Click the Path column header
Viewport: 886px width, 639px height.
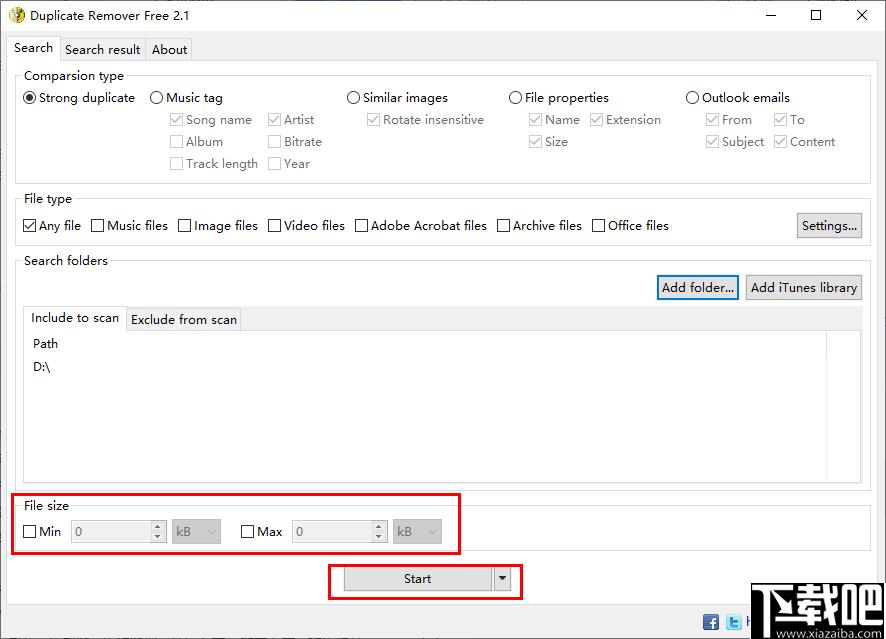(45, 344)
